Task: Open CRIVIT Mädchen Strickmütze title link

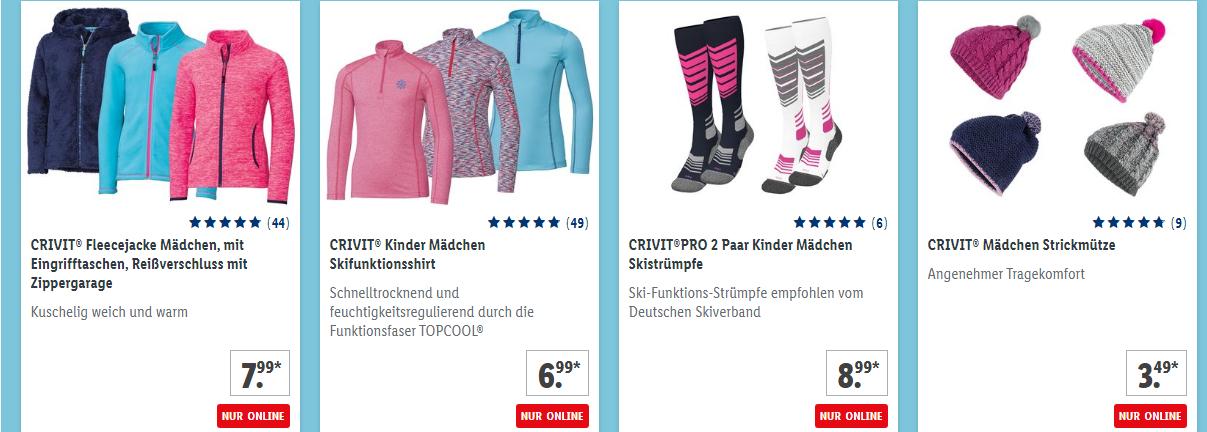Action: coord(1021,245)
